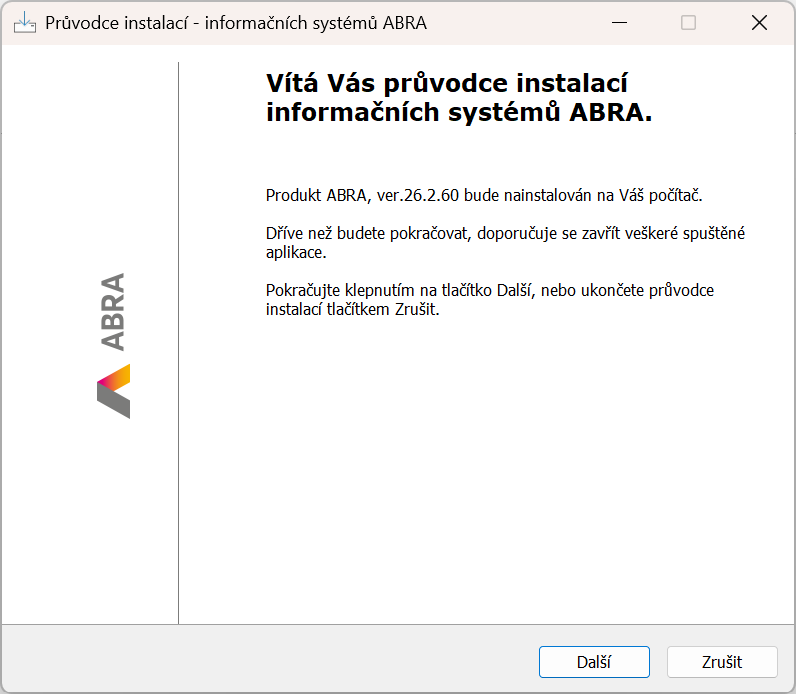Click the title bar text Průvodce instalací

click(x=117, y=23)
